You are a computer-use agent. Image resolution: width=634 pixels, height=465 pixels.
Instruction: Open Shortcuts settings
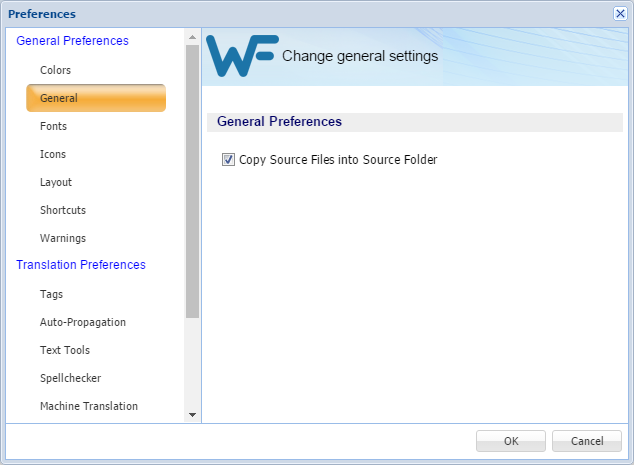(63, 210)
